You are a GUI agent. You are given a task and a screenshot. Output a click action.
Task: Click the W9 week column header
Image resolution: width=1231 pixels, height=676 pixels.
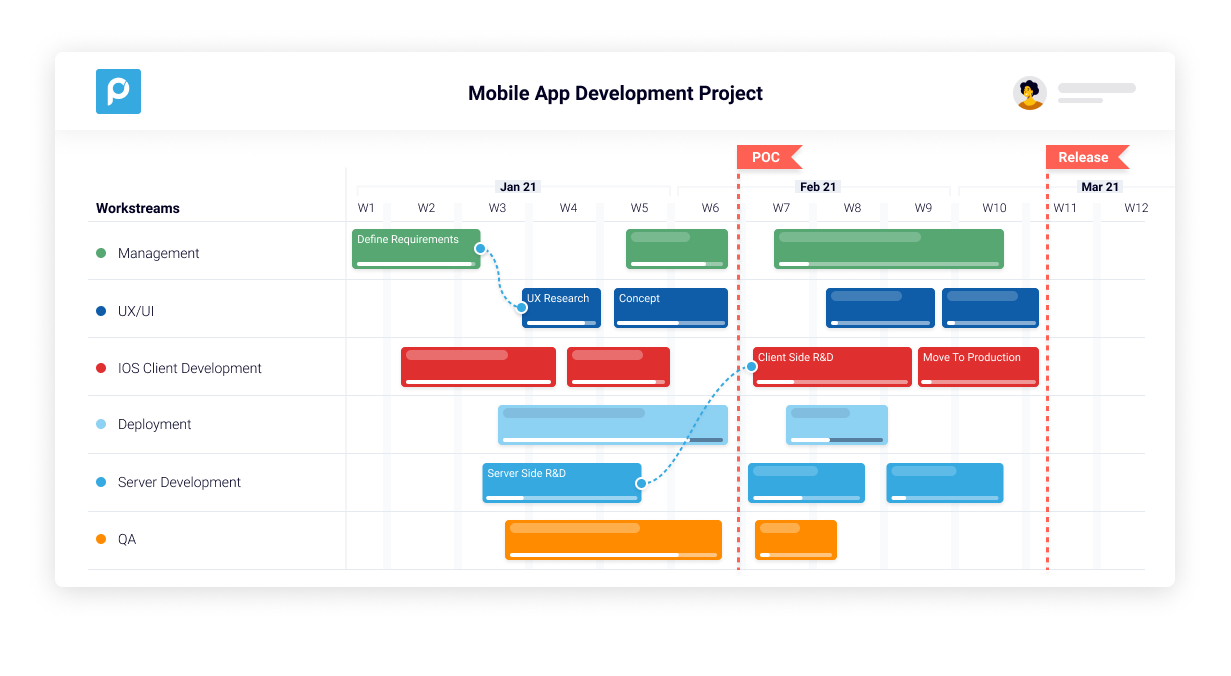[923, 208]
